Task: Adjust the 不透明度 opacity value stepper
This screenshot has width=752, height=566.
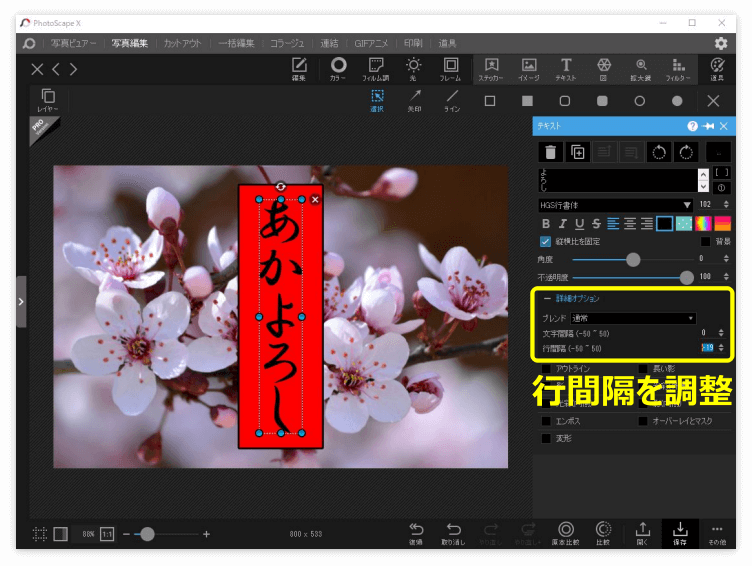Action: (726, 277)
